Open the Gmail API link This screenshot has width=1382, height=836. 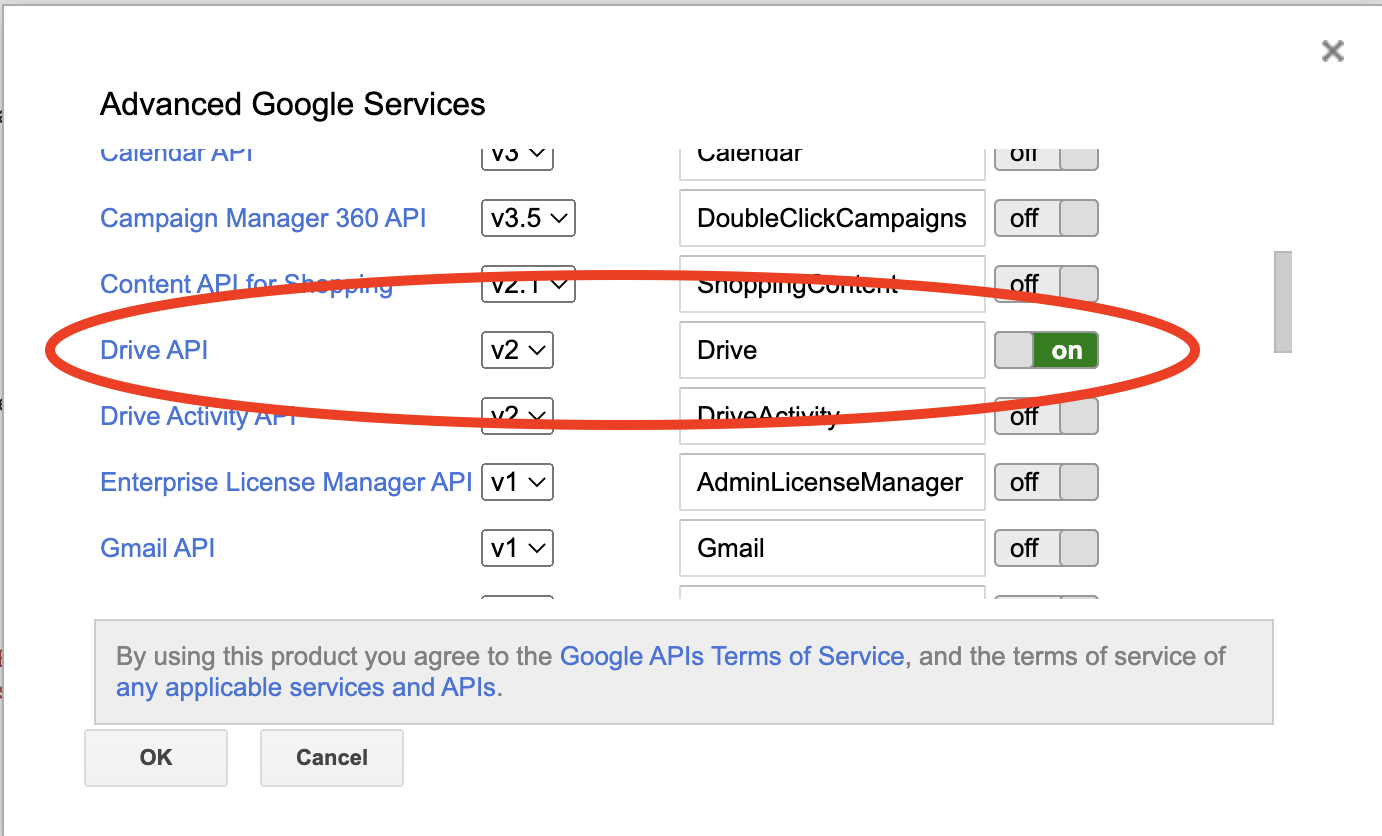pos(157,548)
